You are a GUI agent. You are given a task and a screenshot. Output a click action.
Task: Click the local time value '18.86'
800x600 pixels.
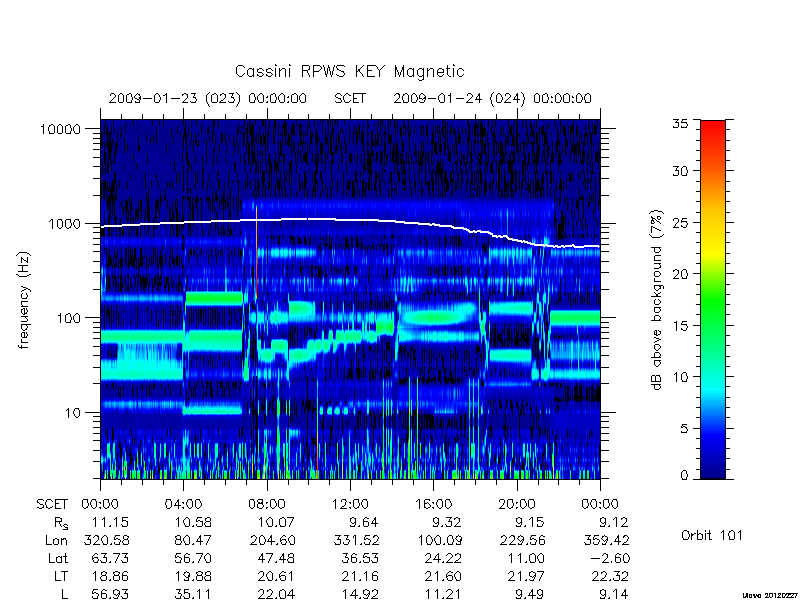pos(110,577)
